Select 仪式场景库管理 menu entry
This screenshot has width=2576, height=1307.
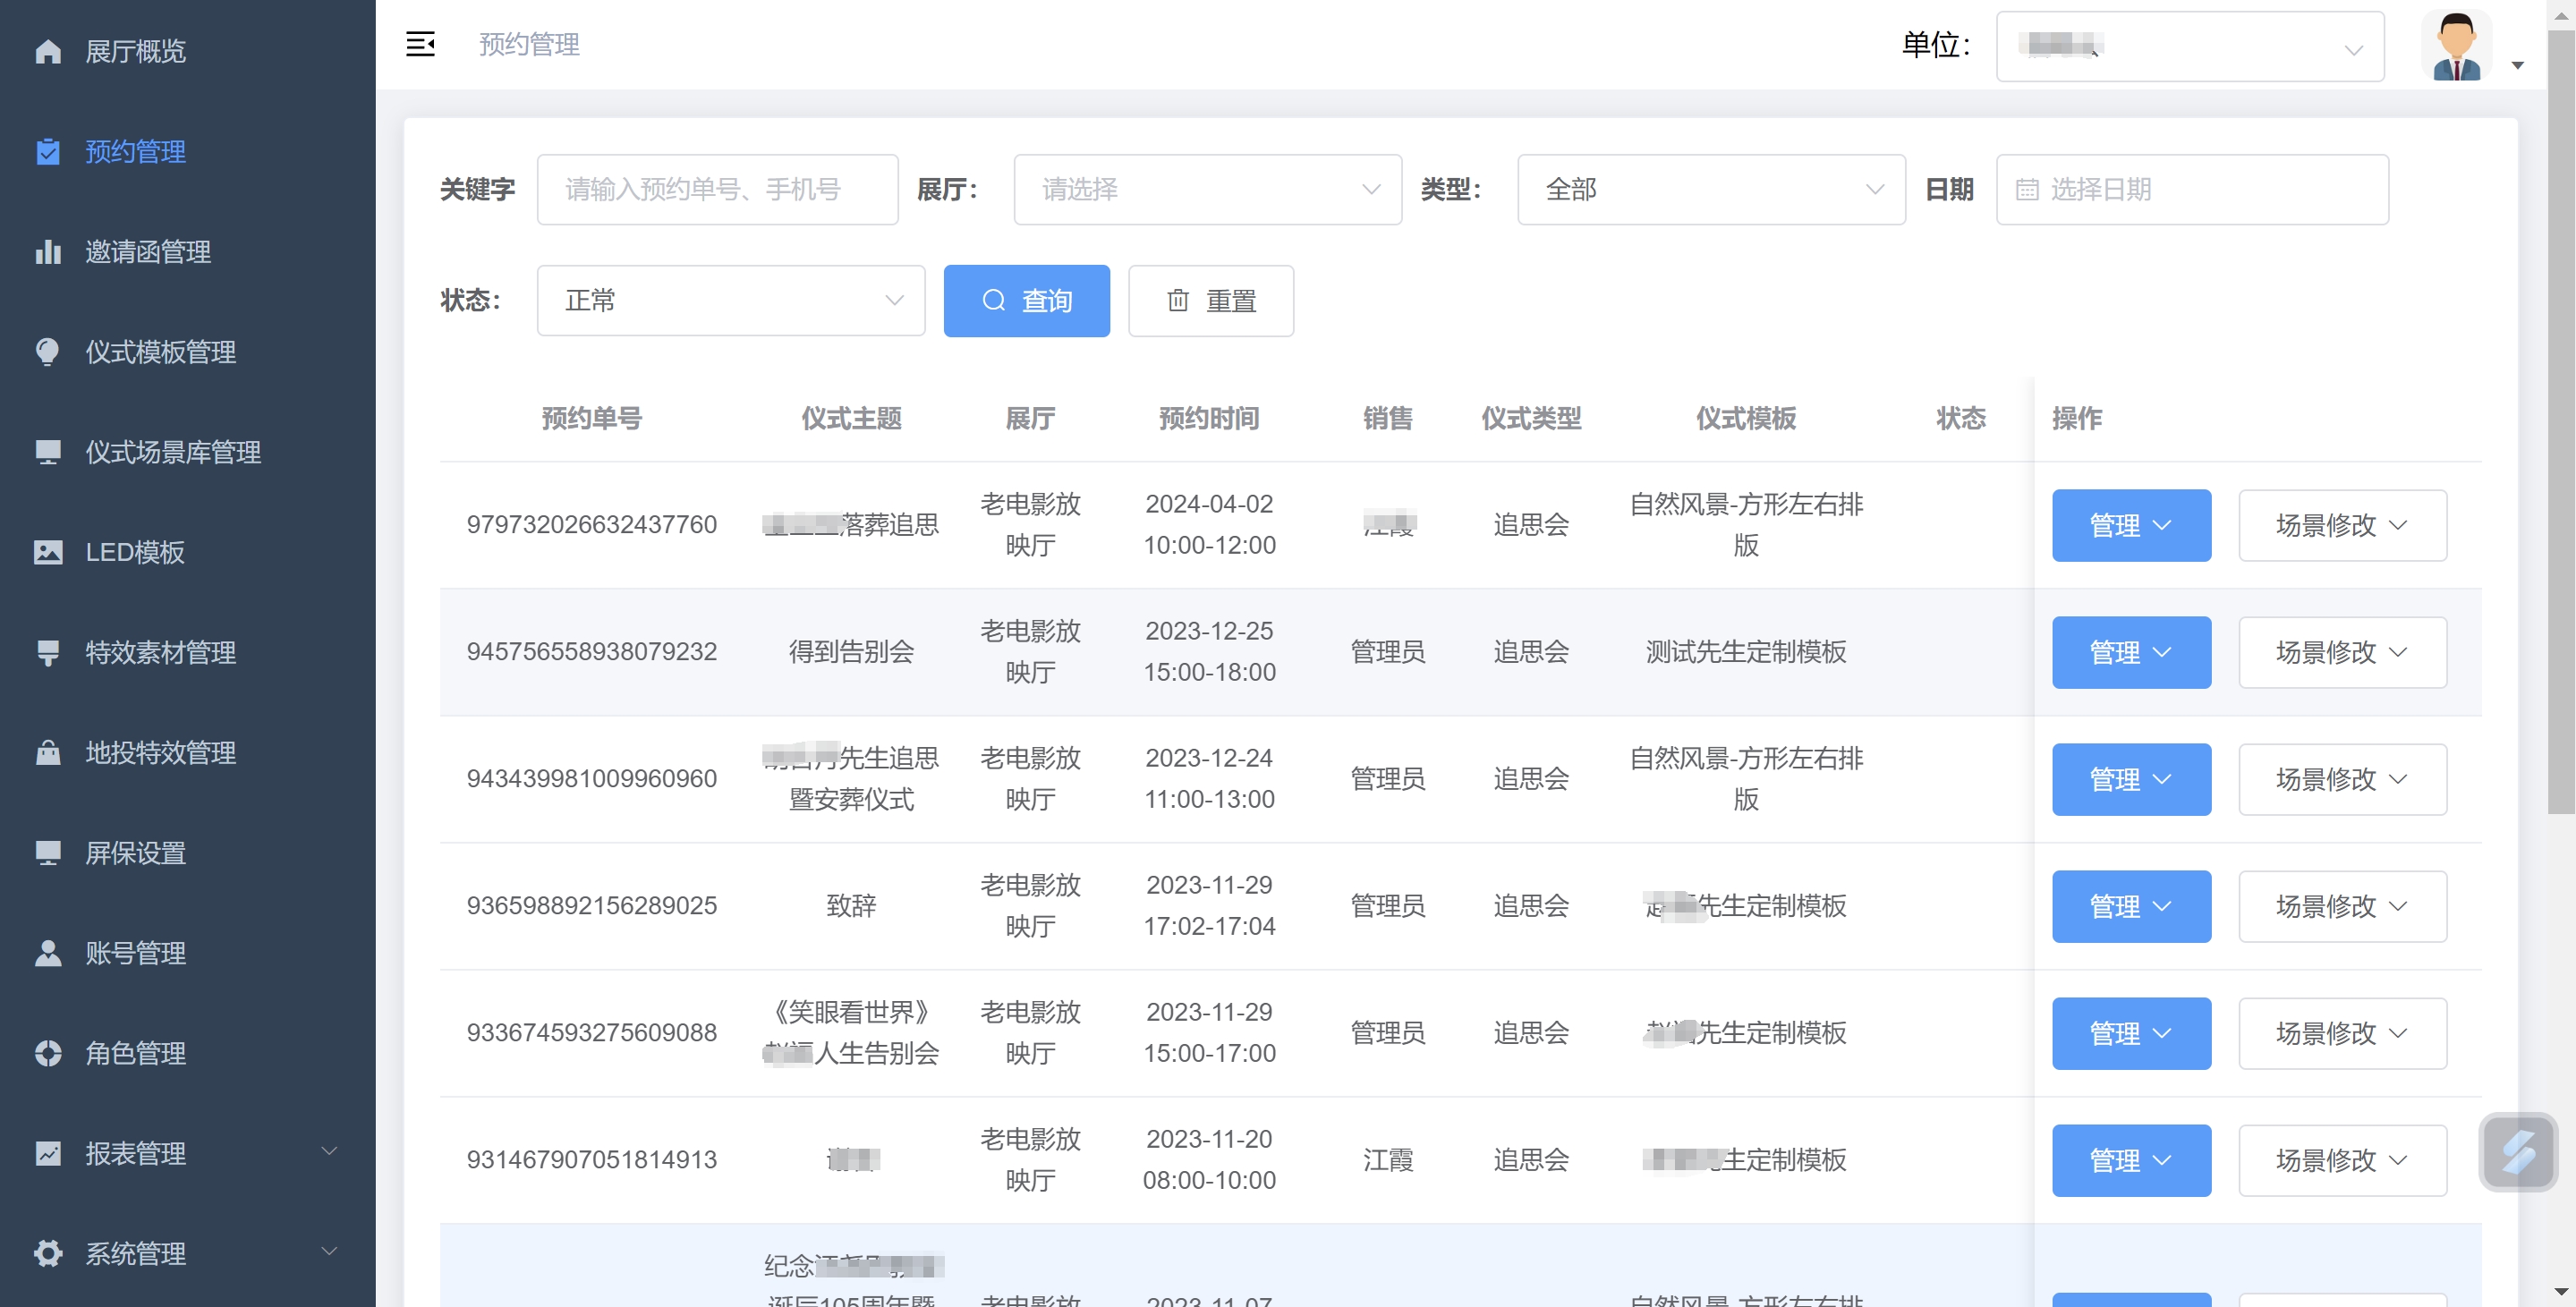point(188,452)
